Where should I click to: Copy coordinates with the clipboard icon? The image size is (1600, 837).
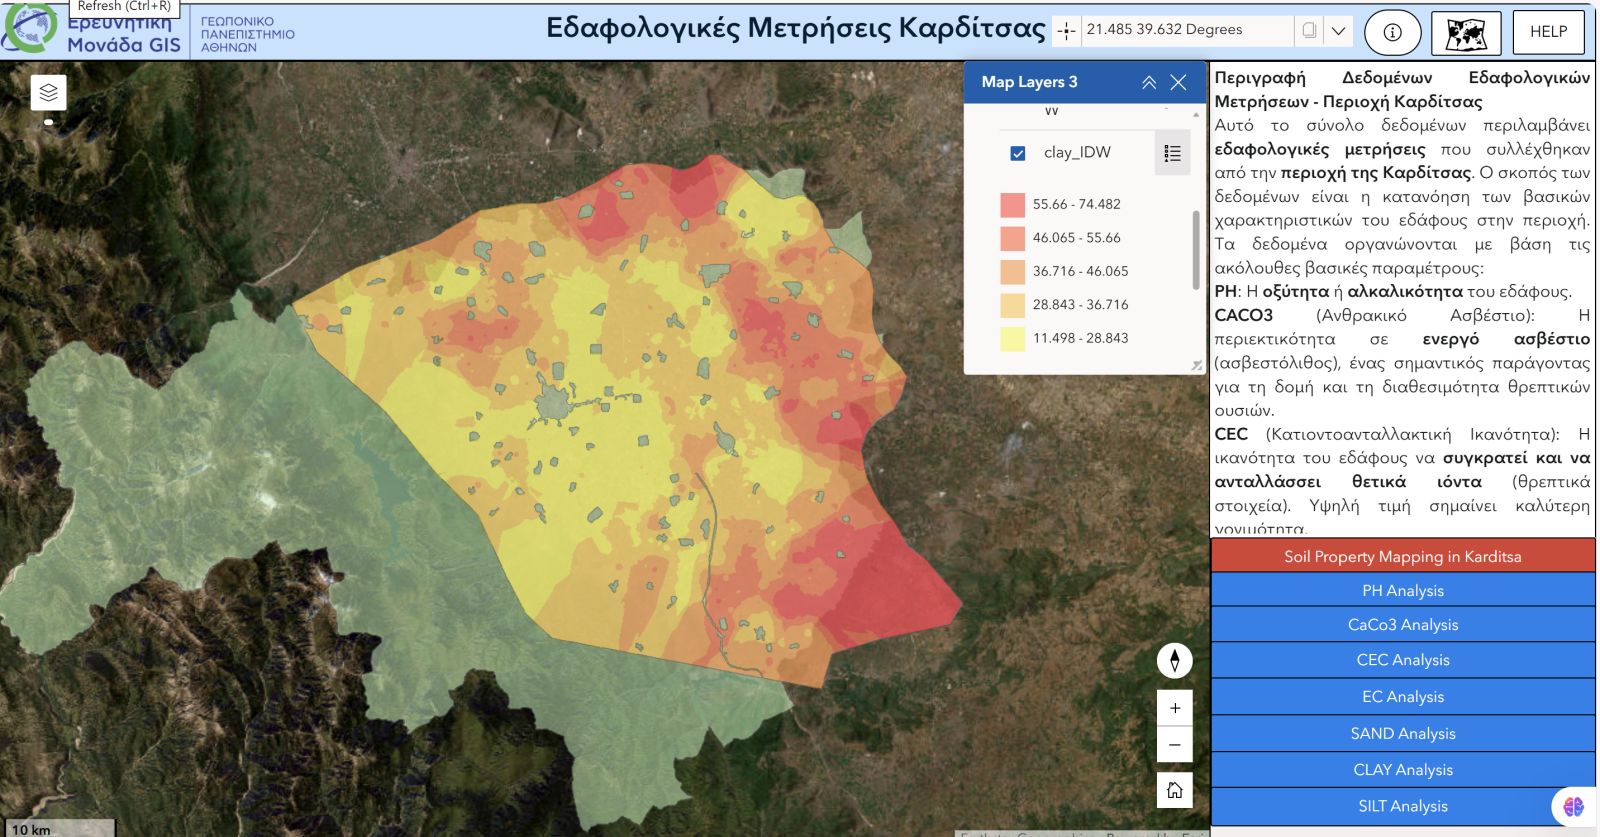[x=1309, y=30]
